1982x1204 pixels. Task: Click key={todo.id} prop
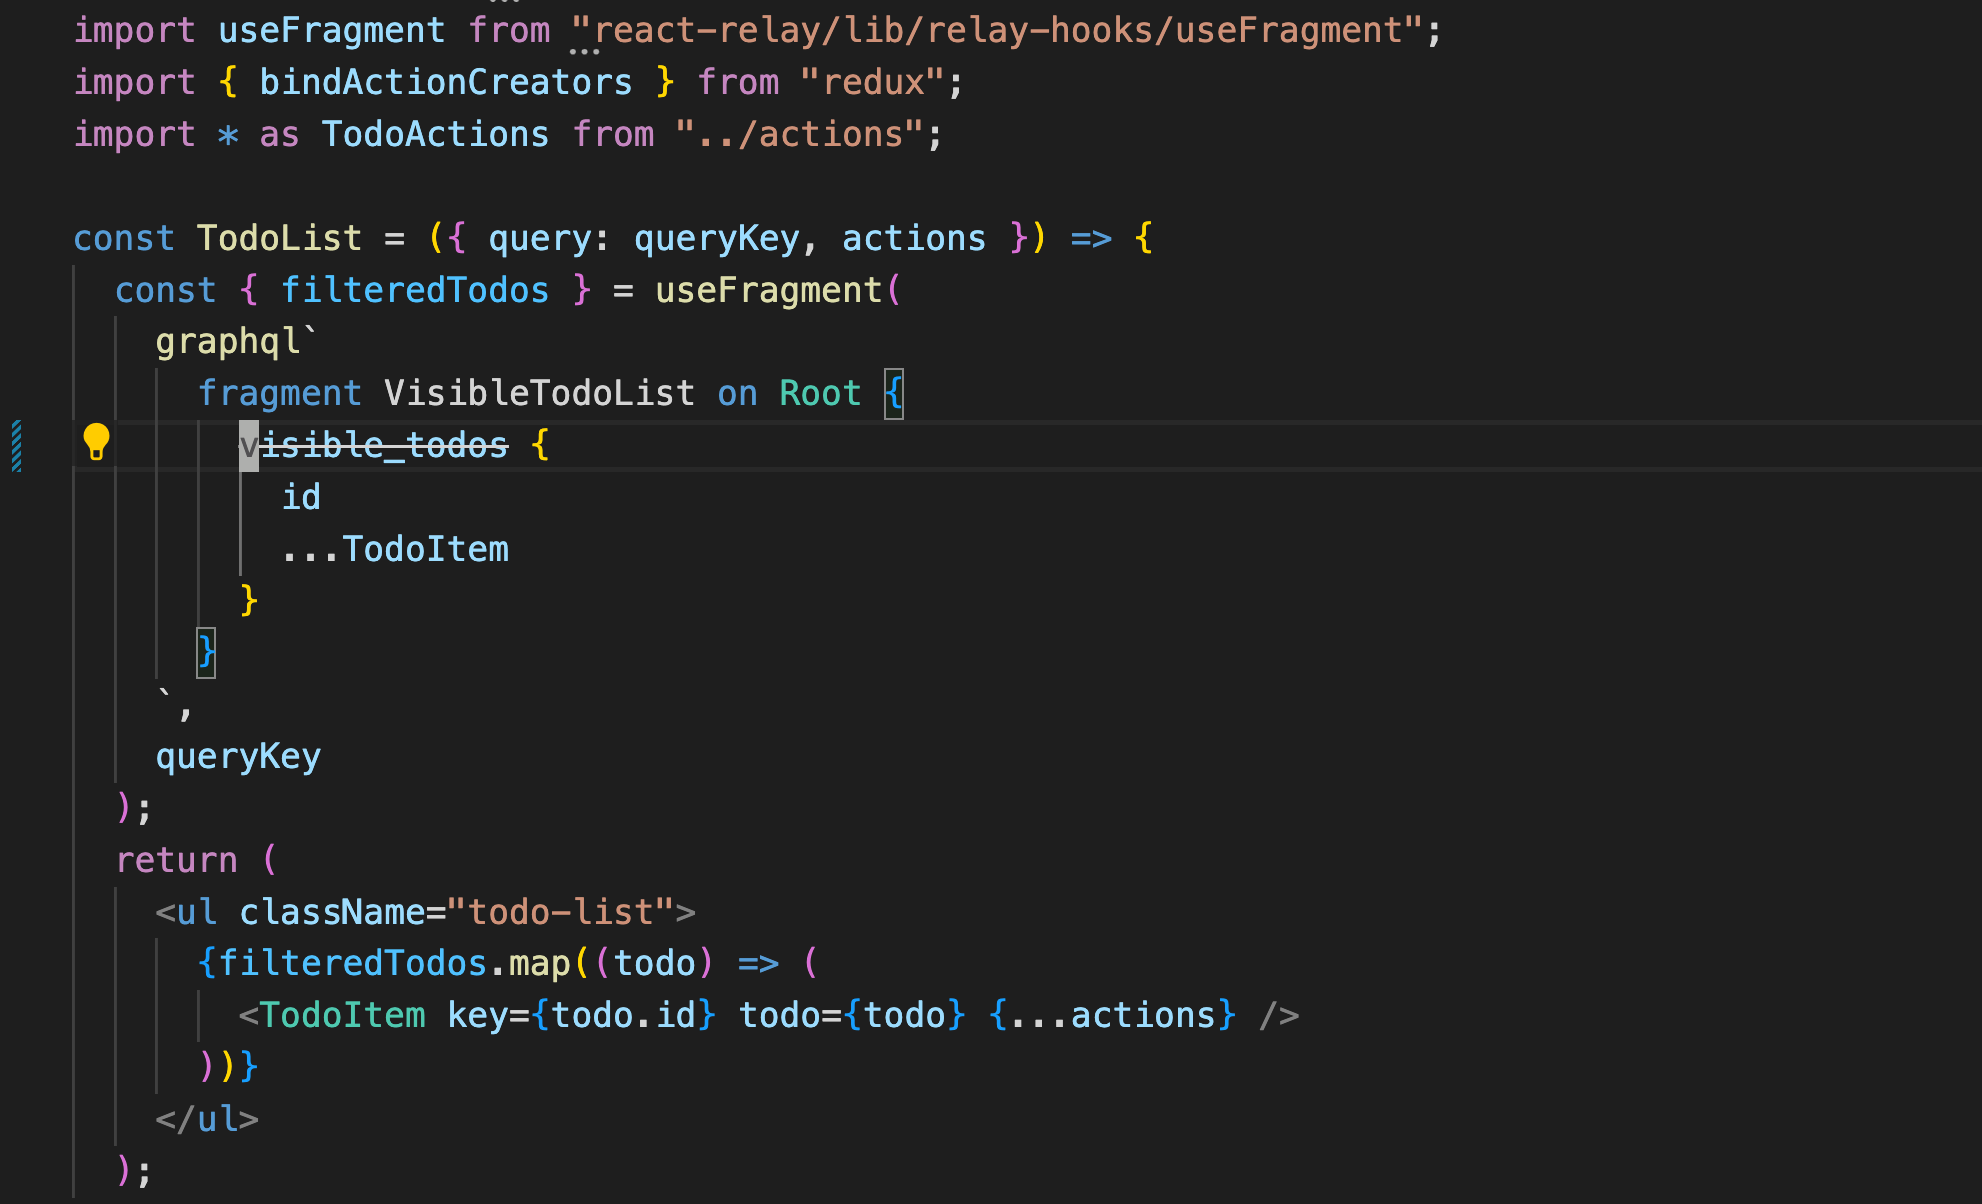tap(582, 1016)
